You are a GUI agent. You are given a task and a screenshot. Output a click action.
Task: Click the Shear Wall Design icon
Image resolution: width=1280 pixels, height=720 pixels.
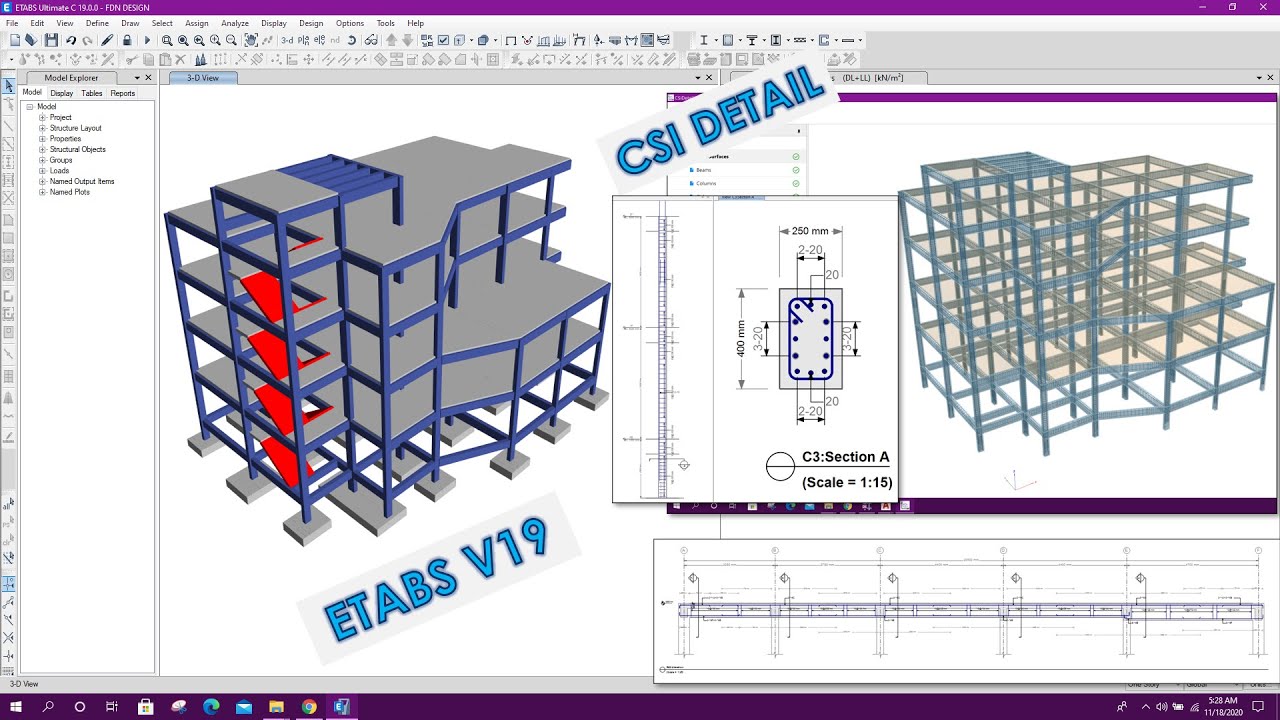click(x=823, y=40)
